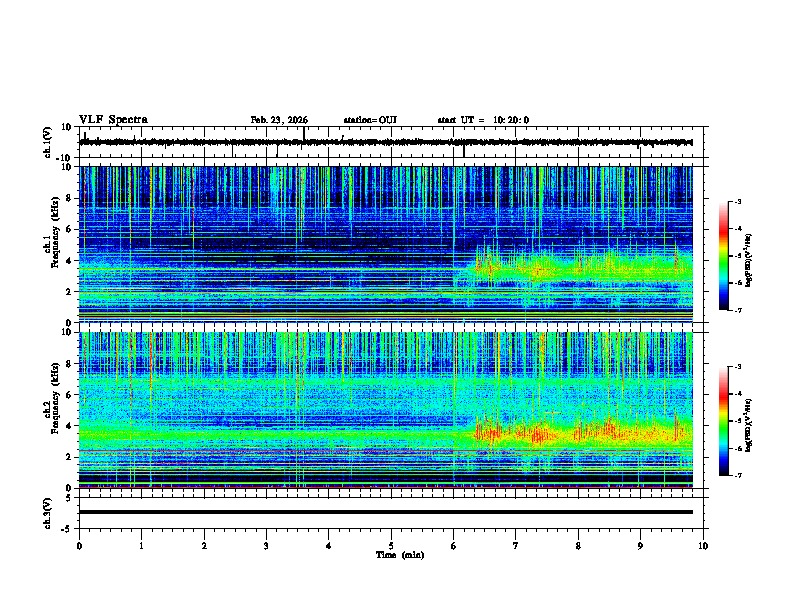Pick the ch.1 spectrogram color scale bar
This screenshot has height=612, width=792.
coord(724,256)
